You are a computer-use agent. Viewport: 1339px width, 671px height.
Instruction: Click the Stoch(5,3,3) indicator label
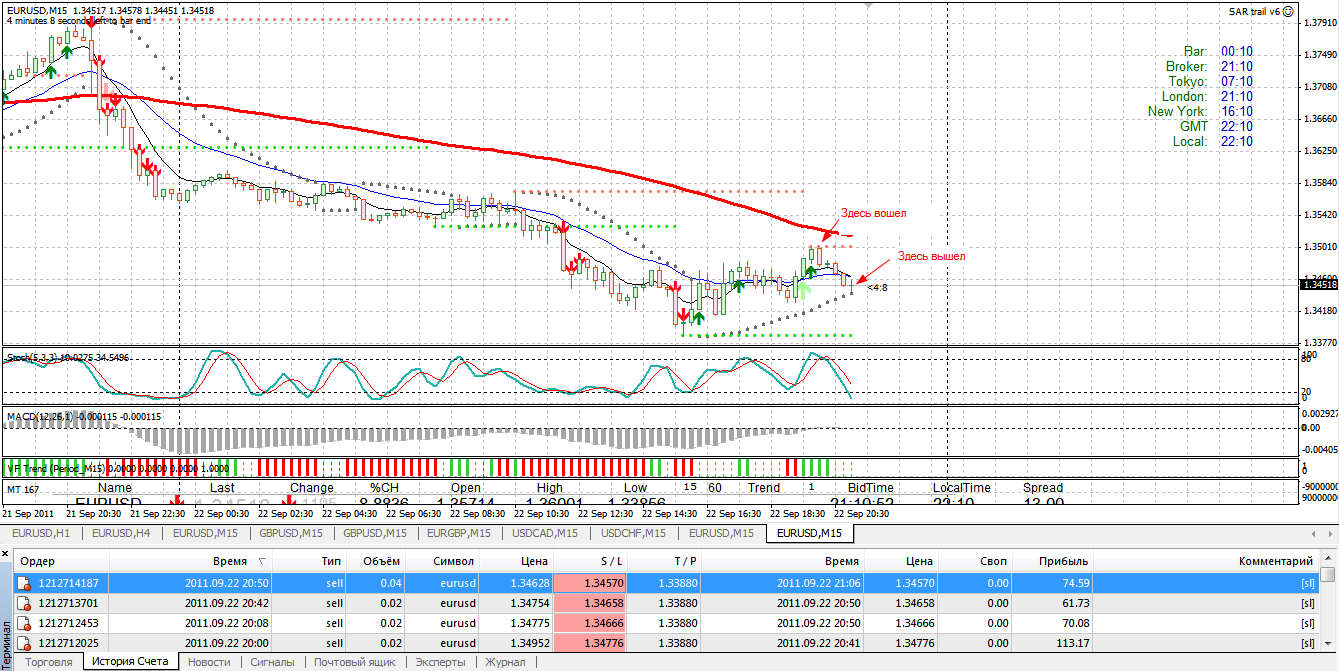[69, 356]
